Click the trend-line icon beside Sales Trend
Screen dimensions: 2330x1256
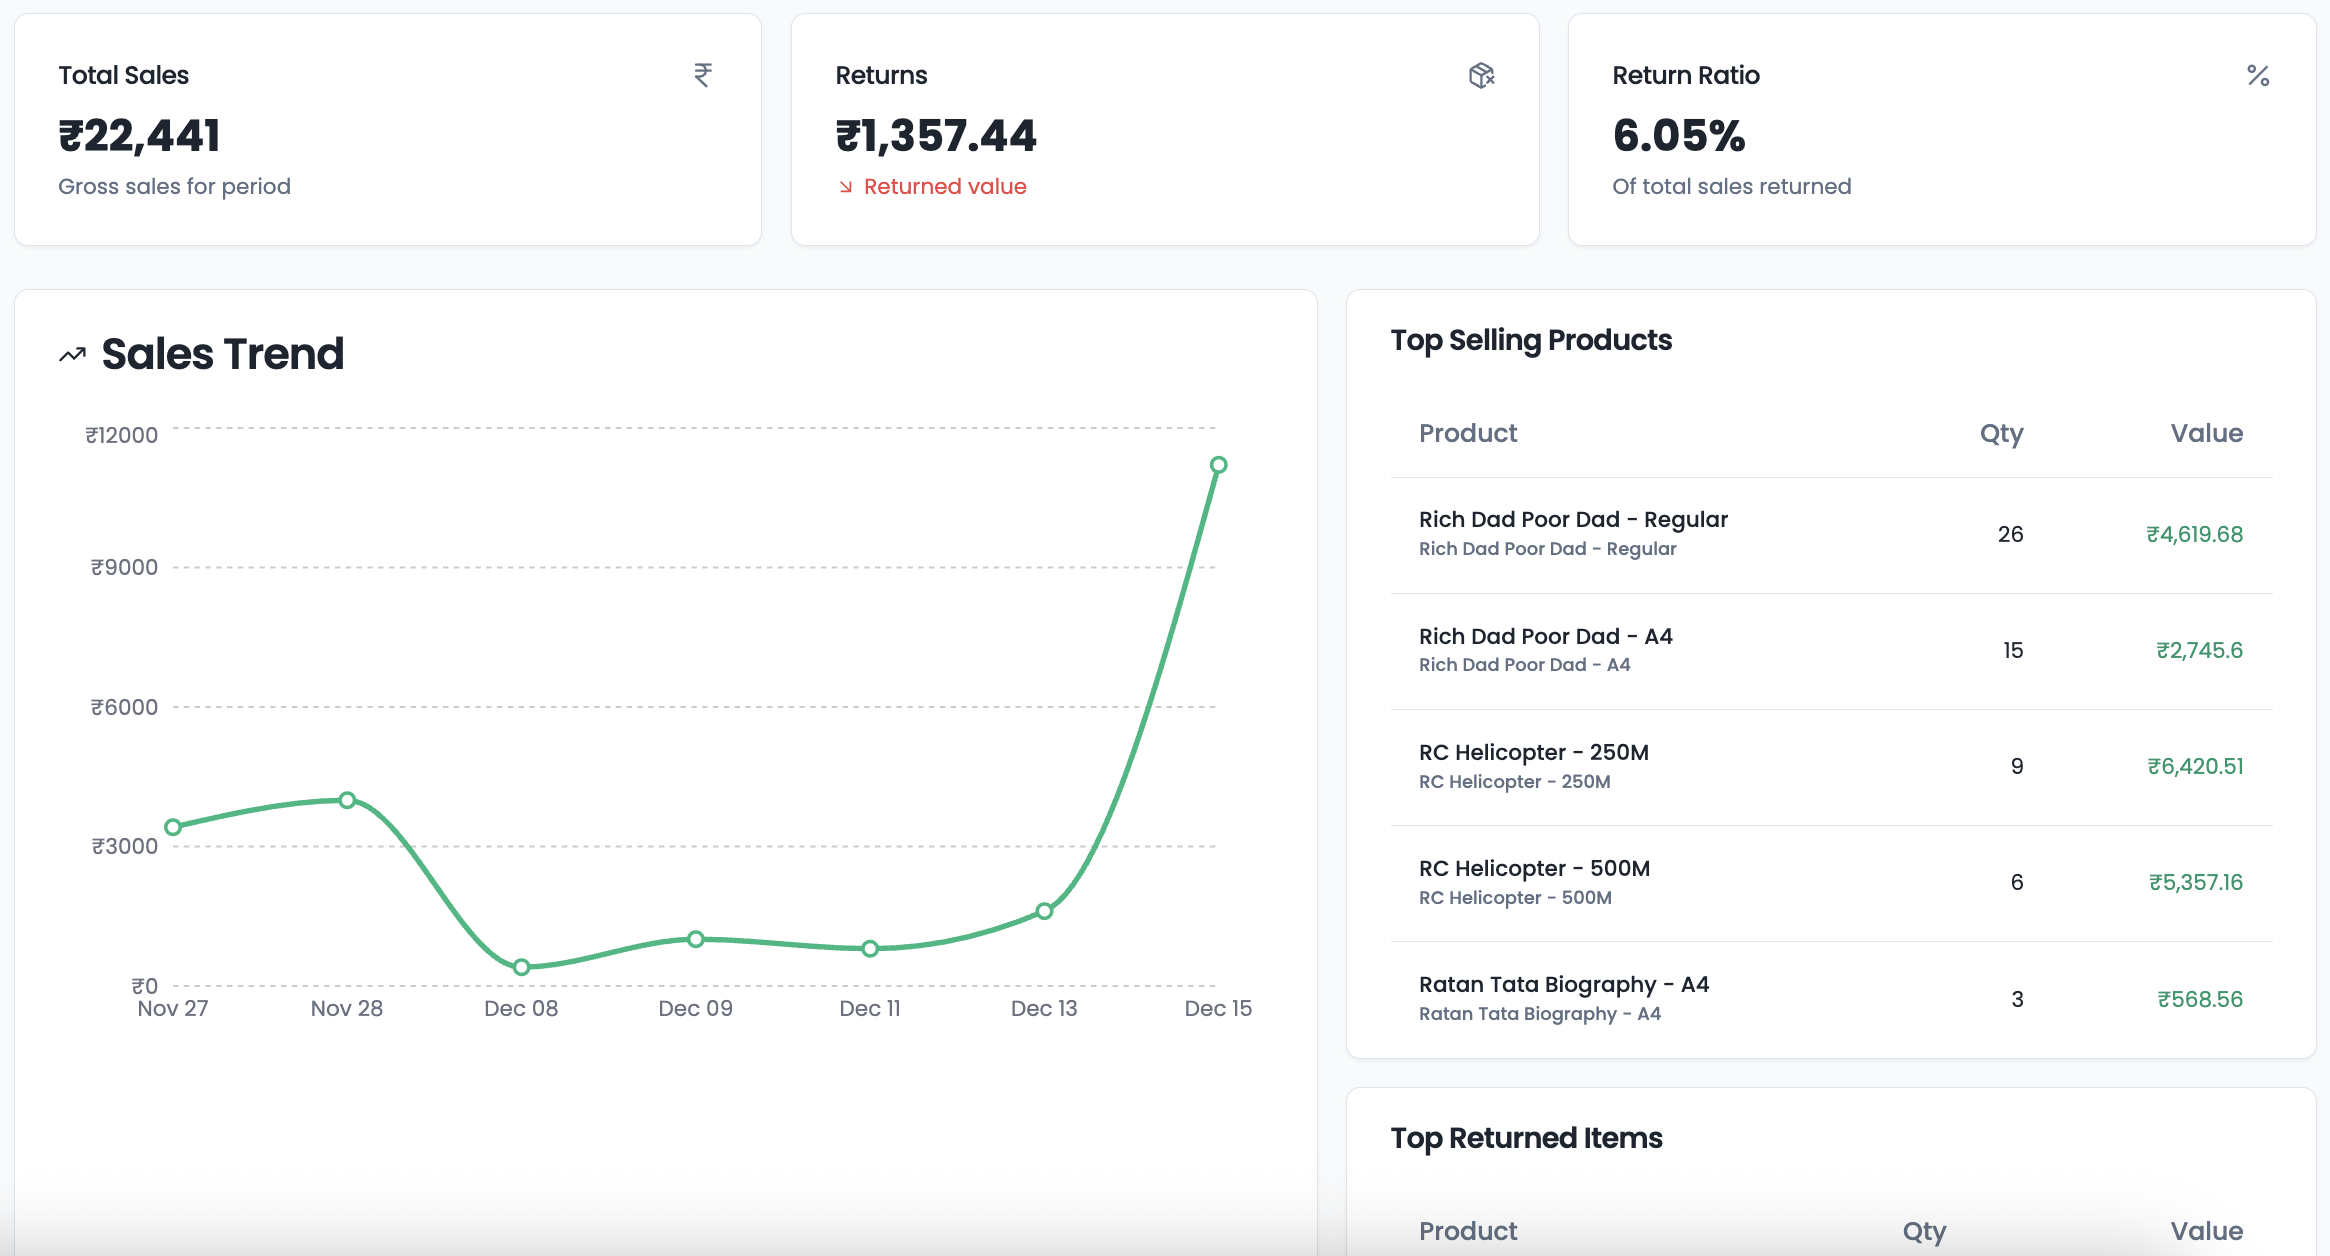(70, 354)
